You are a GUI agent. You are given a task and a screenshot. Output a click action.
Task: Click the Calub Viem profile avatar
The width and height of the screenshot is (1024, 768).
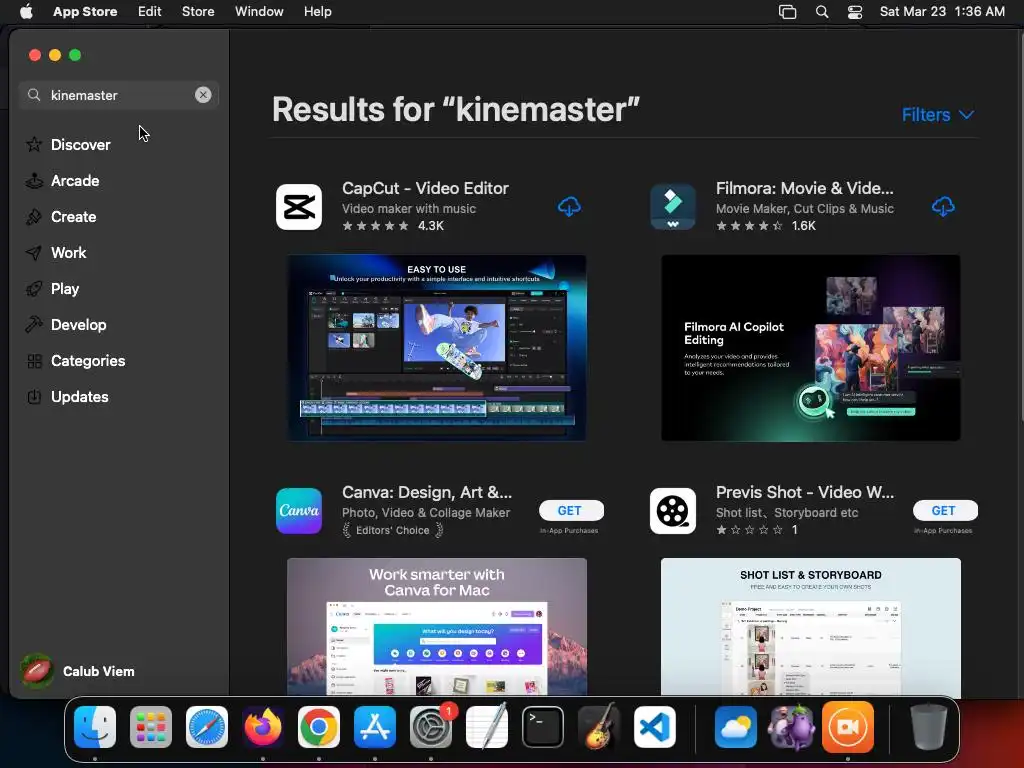point(37,671)
